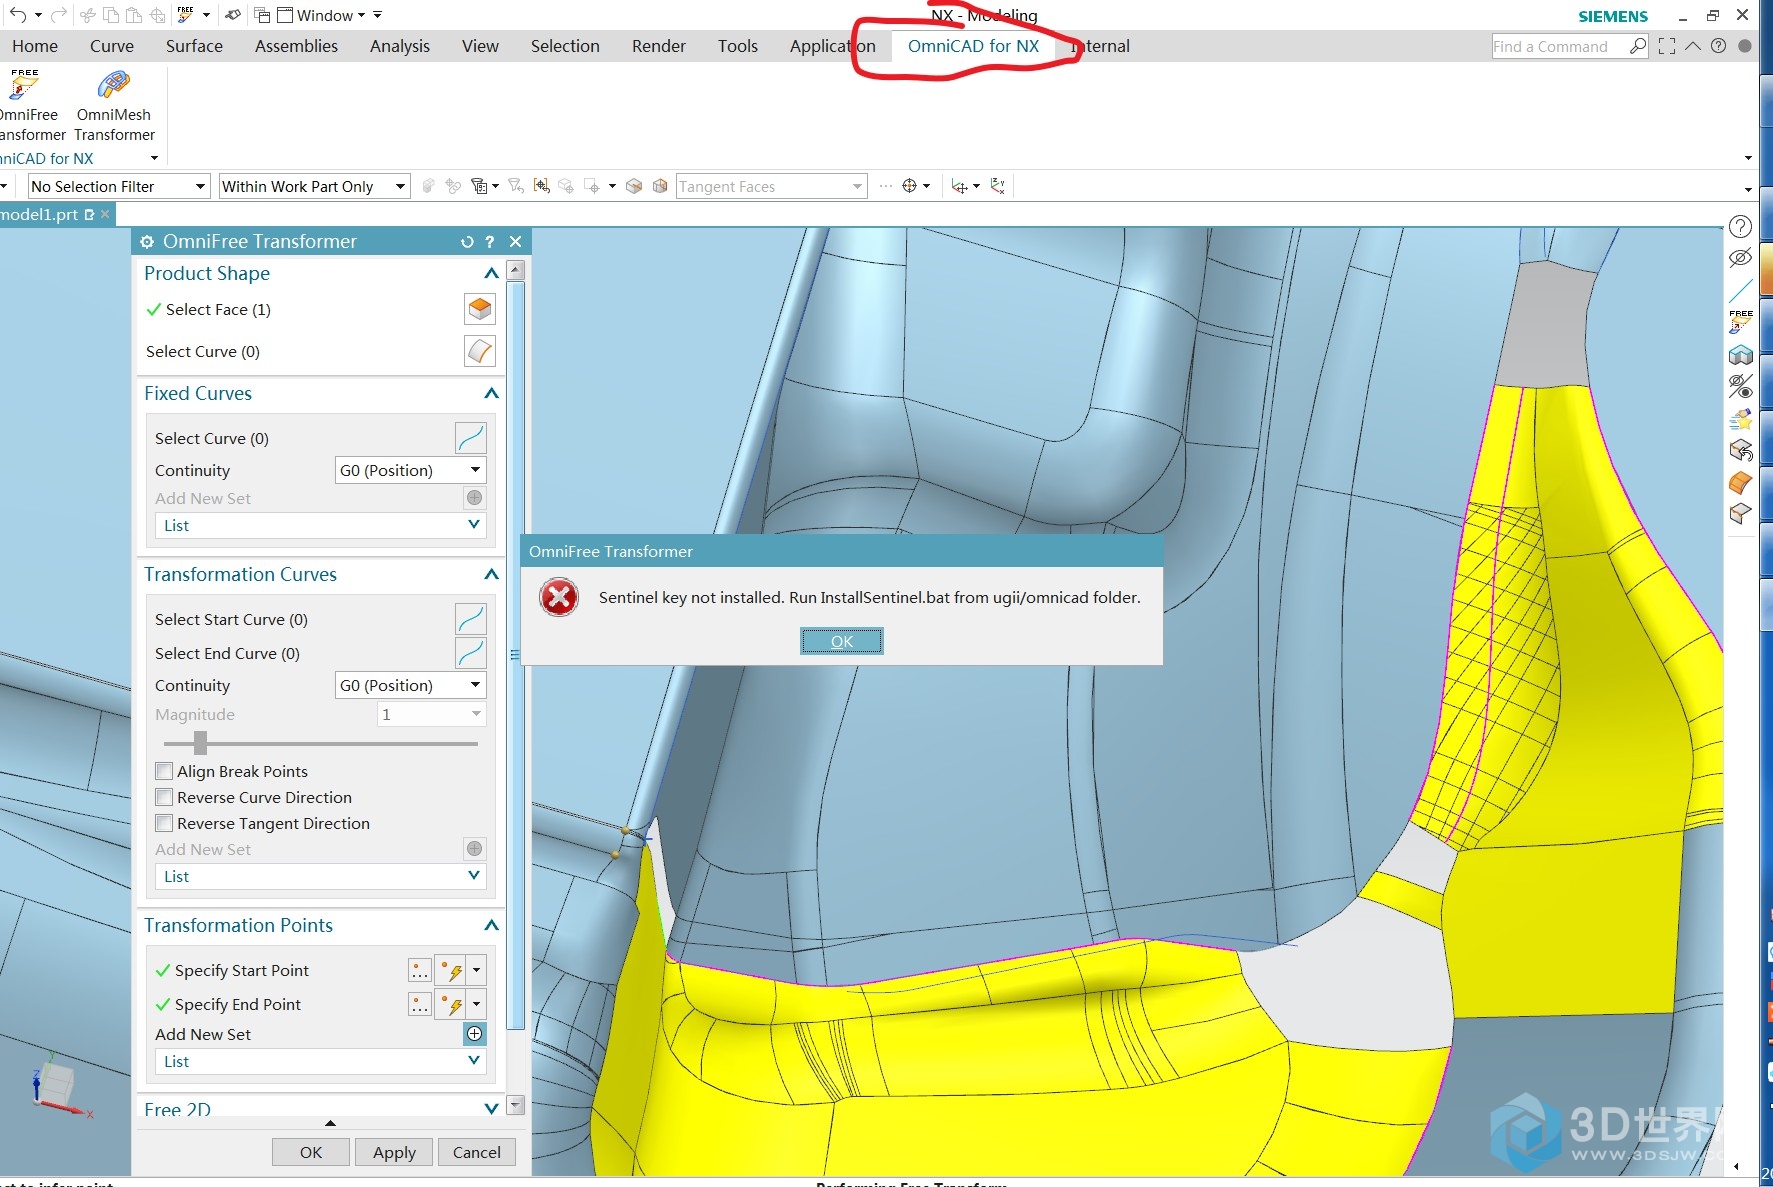Image resolution: width=1773 pixels, height=1187 pixels.
Task: Click the FREE transformer icon in right sidebar
Action: click(x=1741, y=321)
